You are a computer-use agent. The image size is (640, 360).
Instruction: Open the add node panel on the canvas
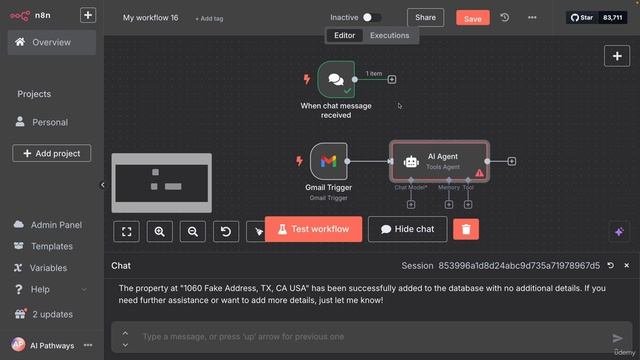(x=617, y=56)
